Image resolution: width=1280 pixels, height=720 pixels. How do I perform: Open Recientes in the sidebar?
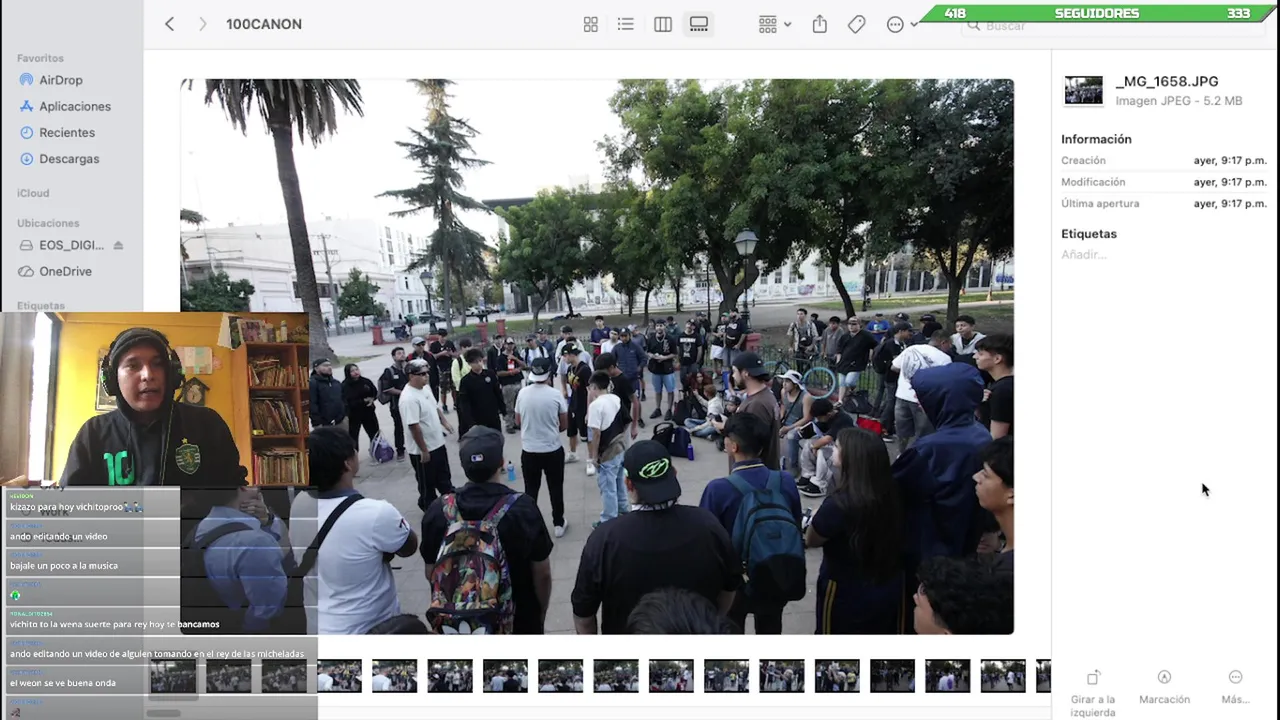click(67, 132)
